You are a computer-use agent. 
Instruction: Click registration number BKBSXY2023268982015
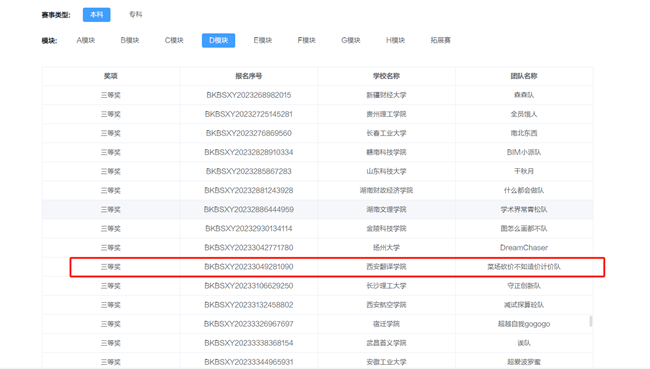249,95
